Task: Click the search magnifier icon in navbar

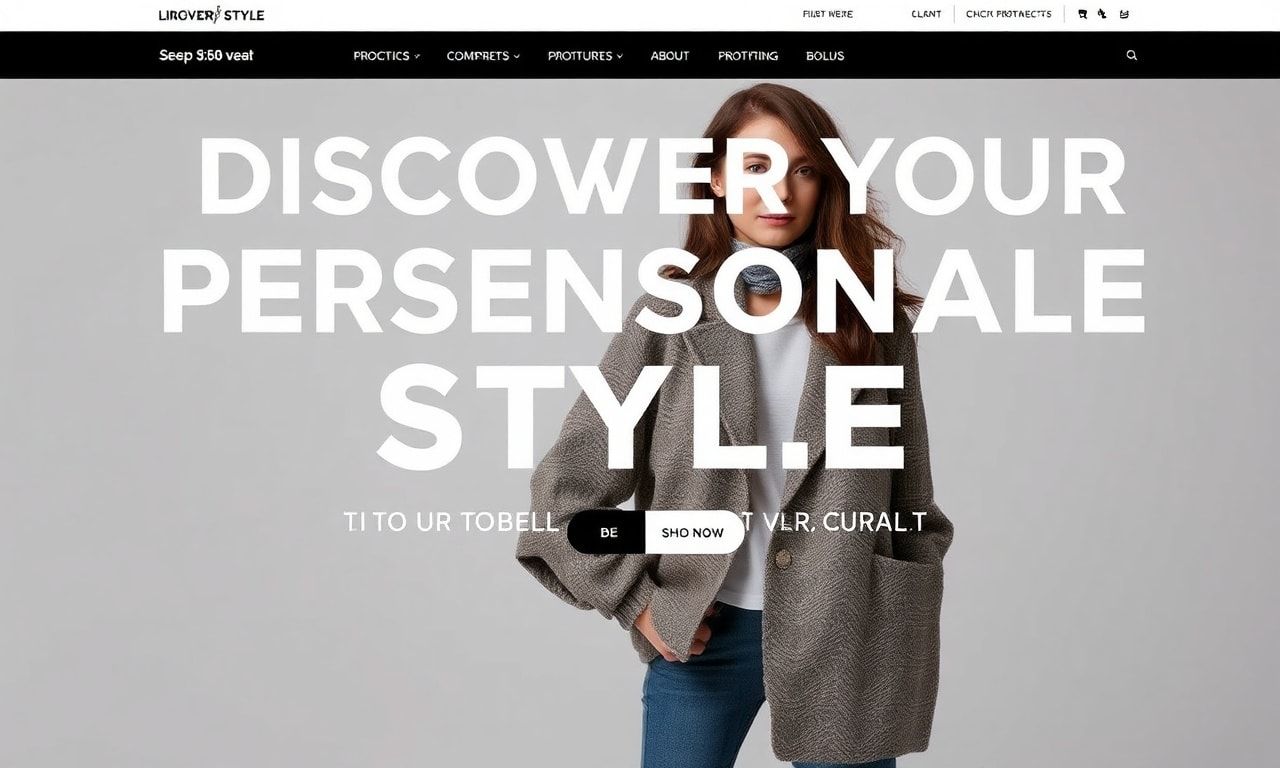Action: pyautogui.click(x=1132, y=55)
